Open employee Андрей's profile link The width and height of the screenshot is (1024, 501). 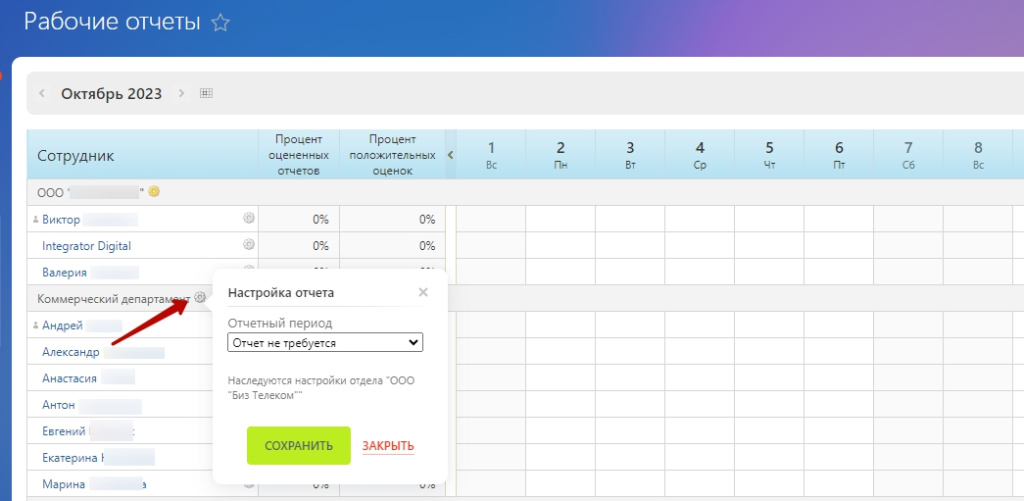(x=62, y=325)
